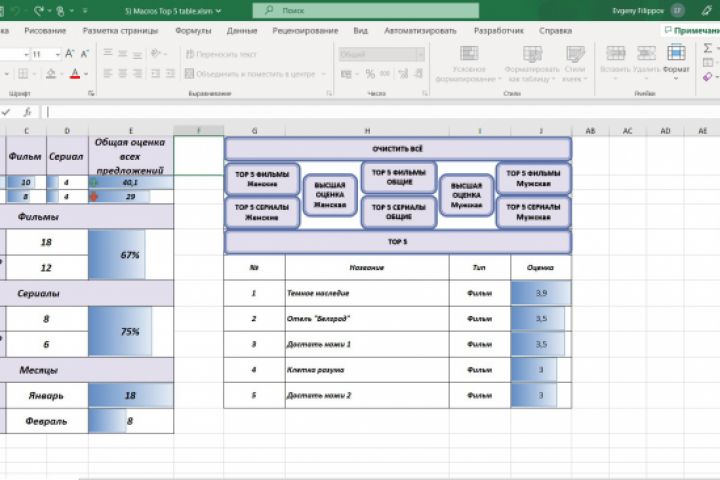Apply comma style number format

click(x=385, y=73)
